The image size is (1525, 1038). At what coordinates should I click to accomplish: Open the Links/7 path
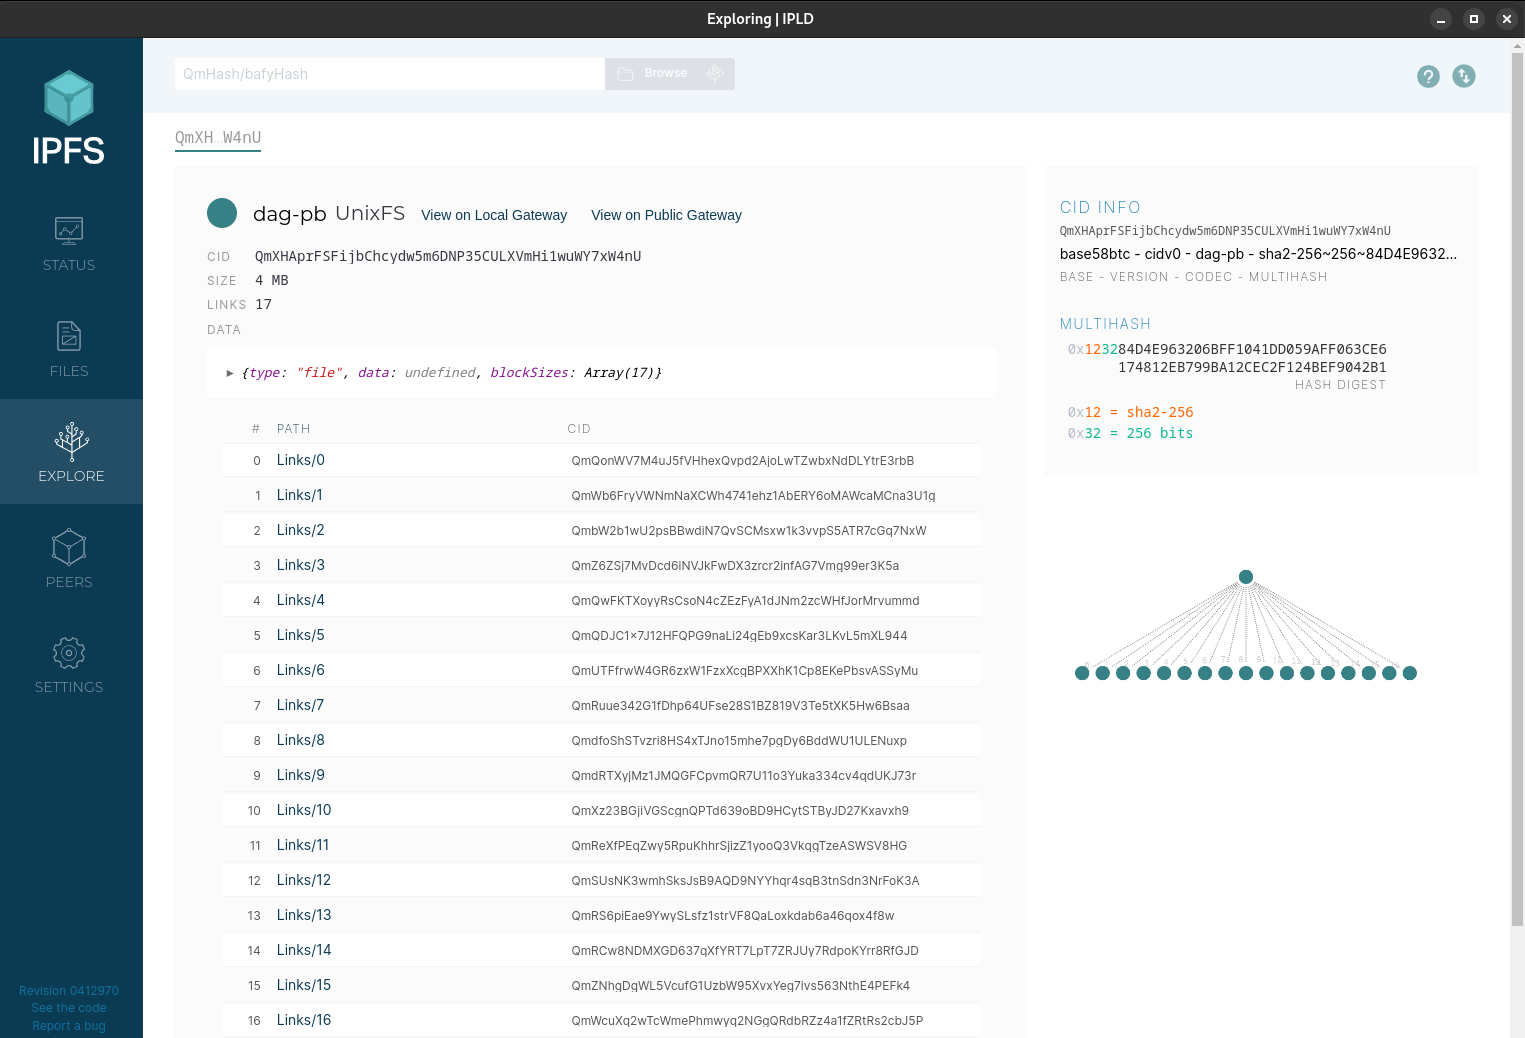[301, 705]
